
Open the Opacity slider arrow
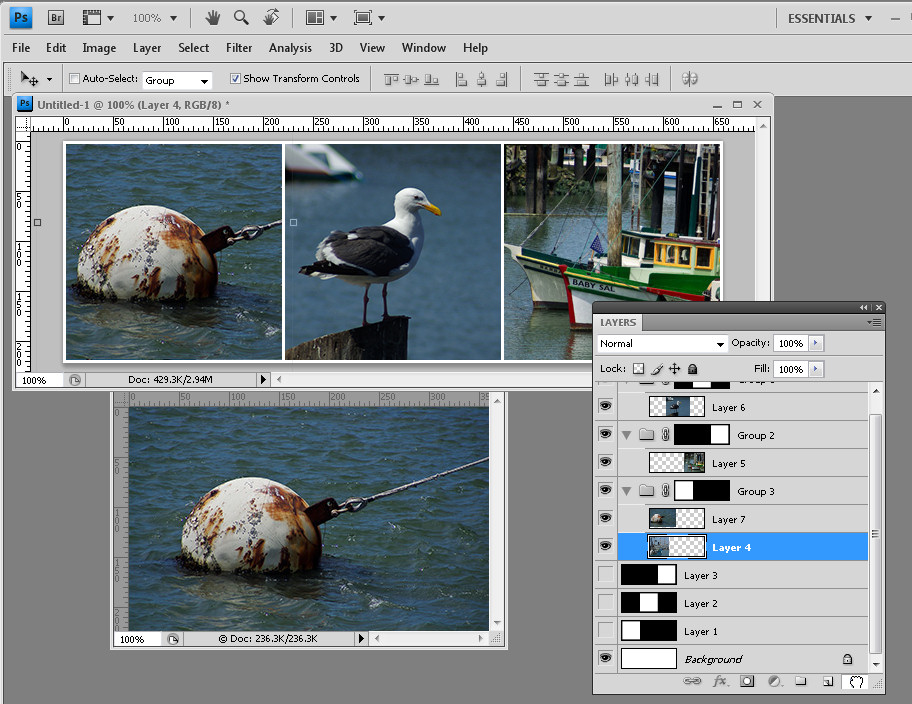pos(815,343)
